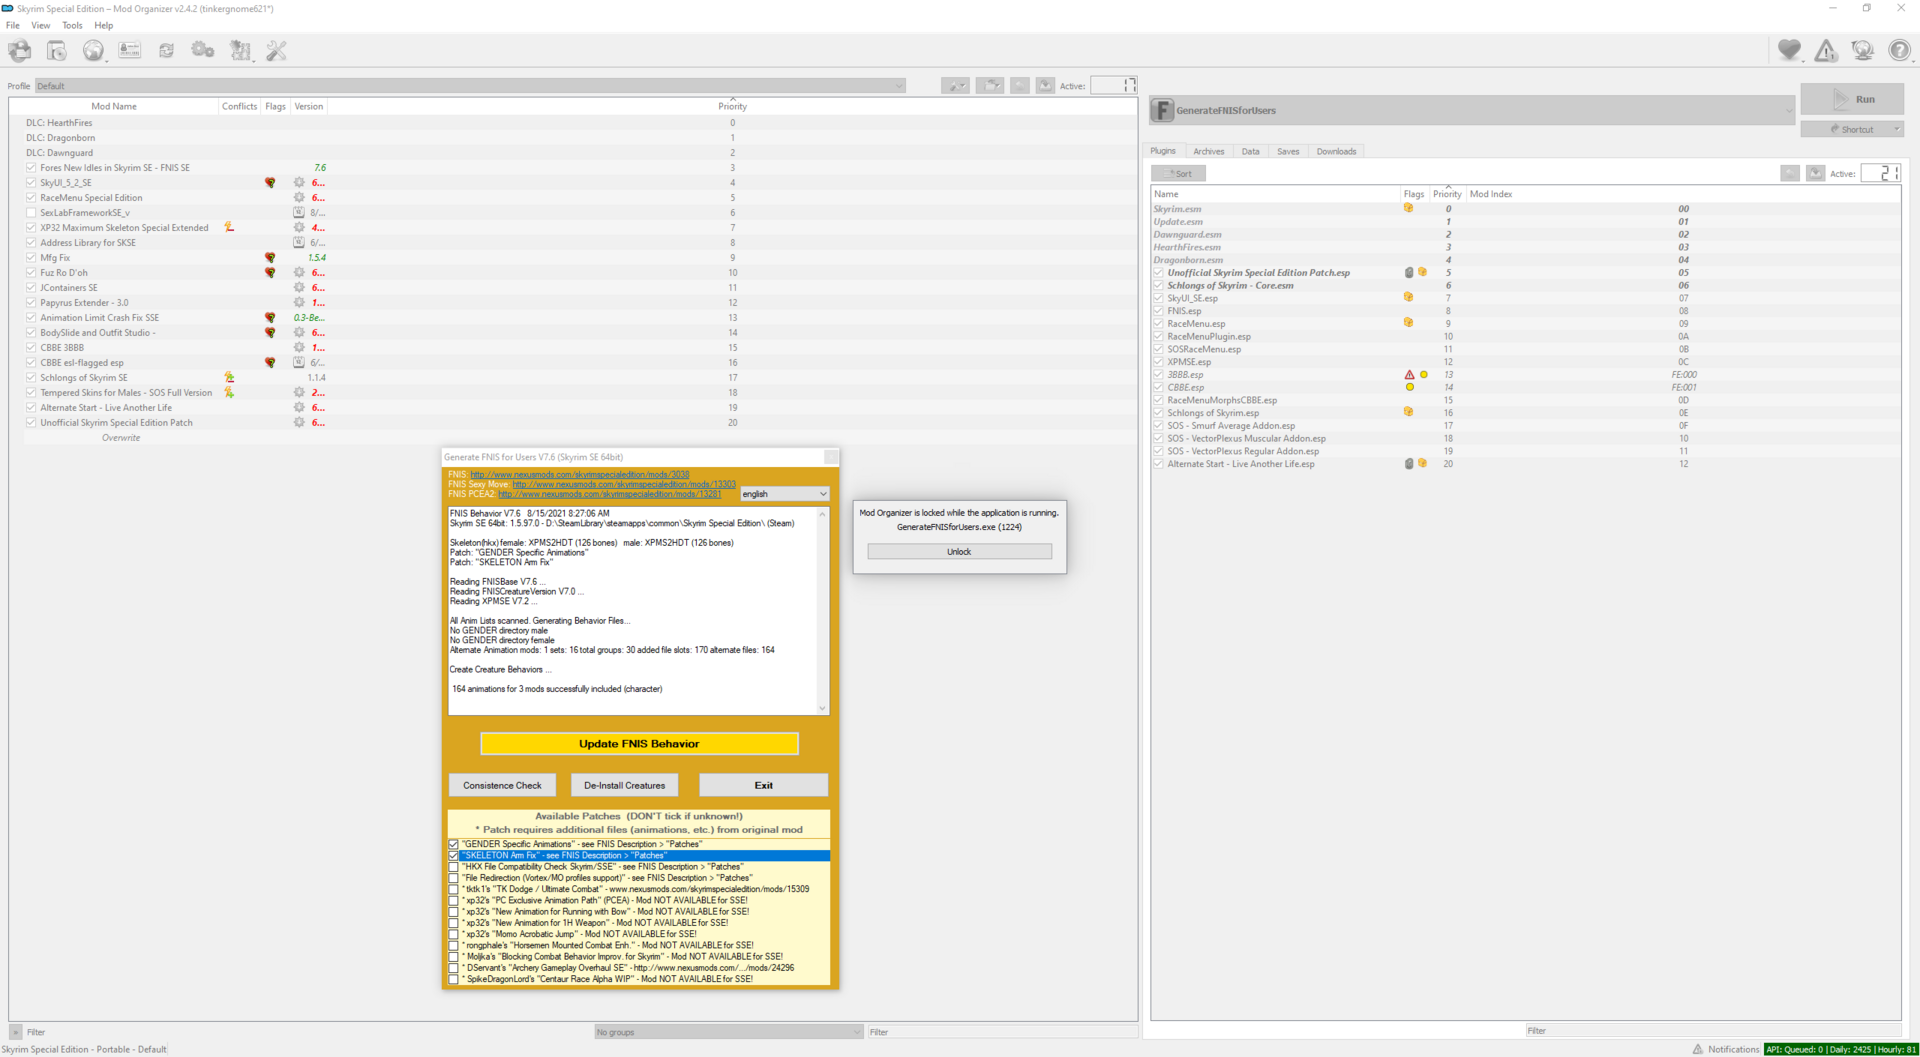Click the conflict icon on Schlongs of Skyrim SE

229,378
